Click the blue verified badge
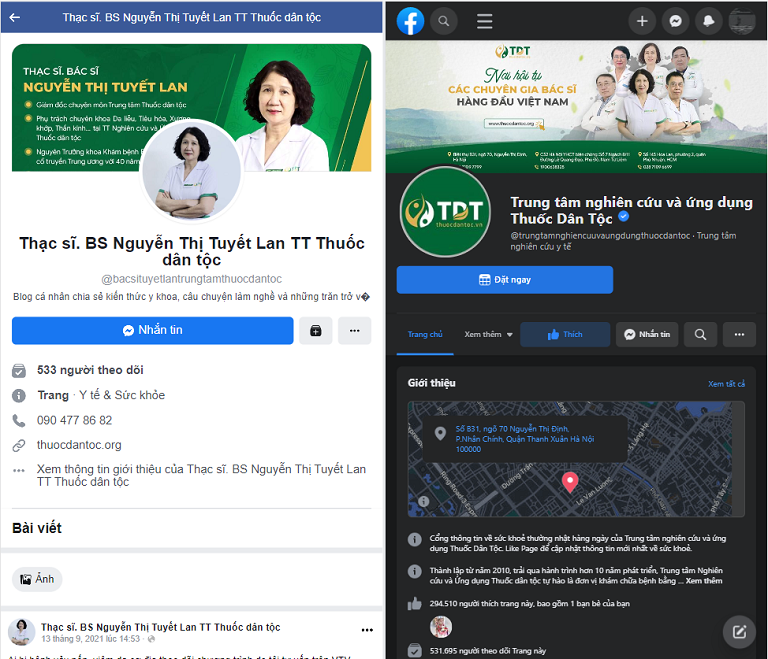The image size is (768, 659). 624,216
